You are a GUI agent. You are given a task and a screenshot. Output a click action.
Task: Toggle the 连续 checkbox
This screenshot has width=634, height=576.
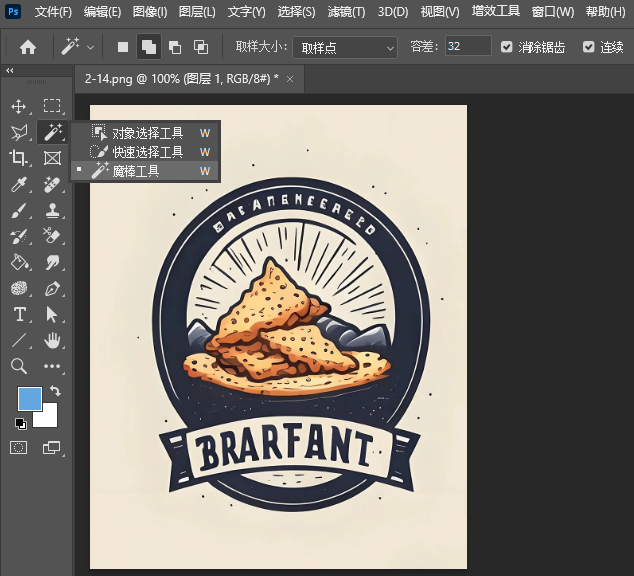(588, 47)
